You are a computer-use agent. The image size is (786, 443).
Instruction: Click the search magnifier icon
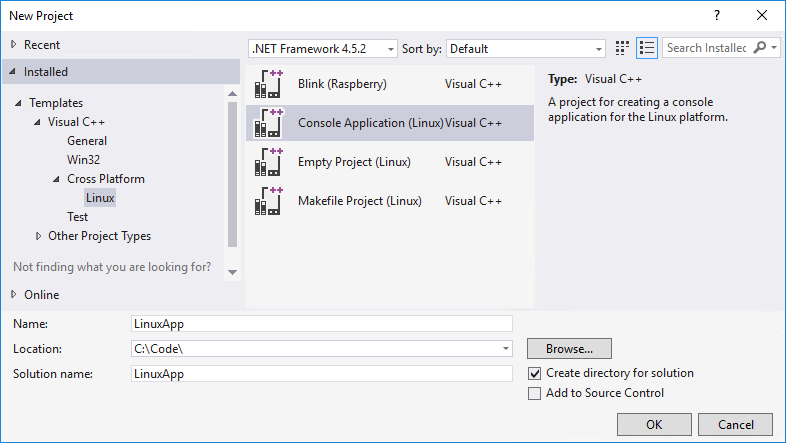click(760, 48)
